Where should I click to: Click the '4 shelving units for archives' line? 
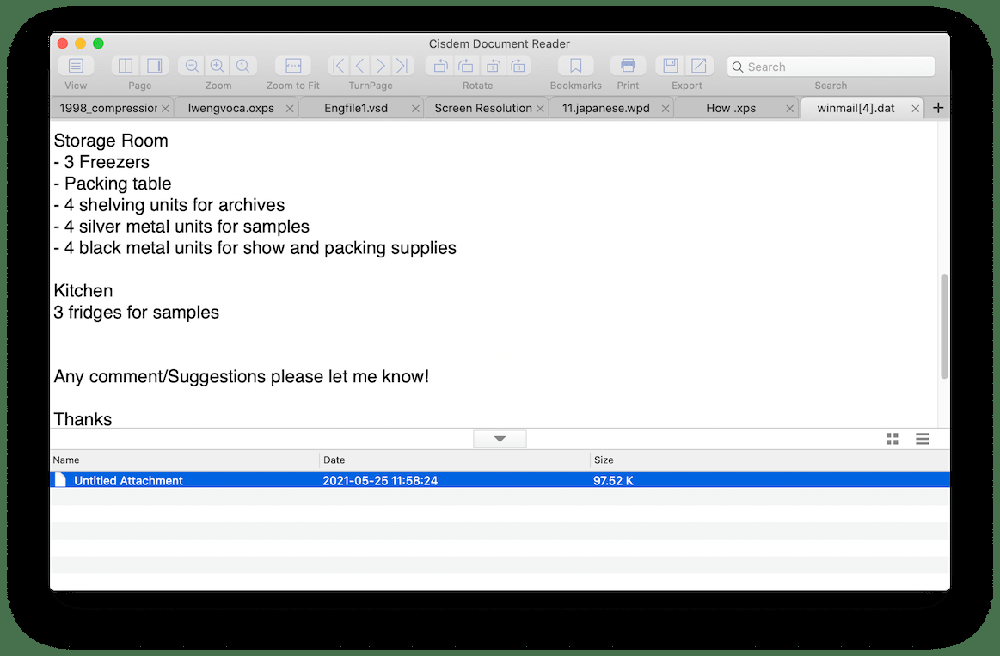click(169, 205)
